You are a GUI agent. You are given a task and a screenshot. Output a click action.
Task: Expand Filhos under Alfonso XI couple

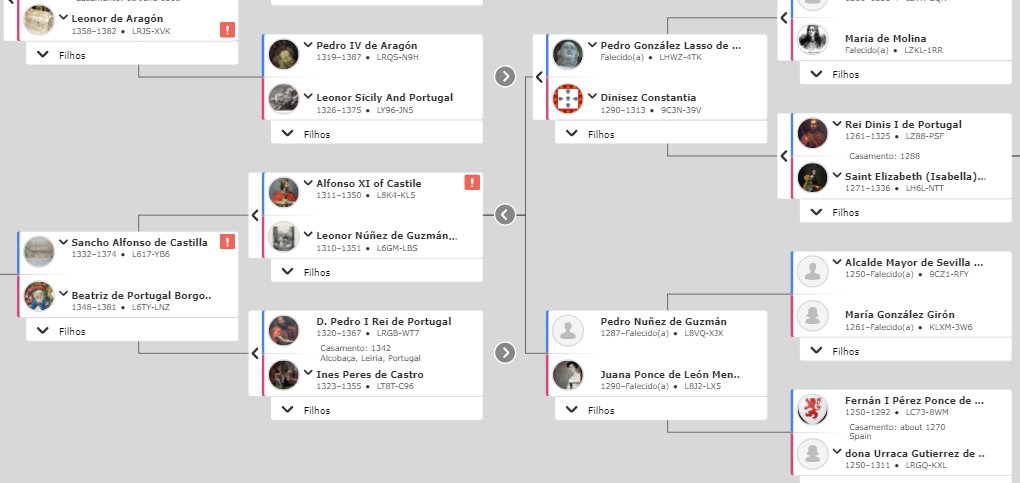pos(377,272)
